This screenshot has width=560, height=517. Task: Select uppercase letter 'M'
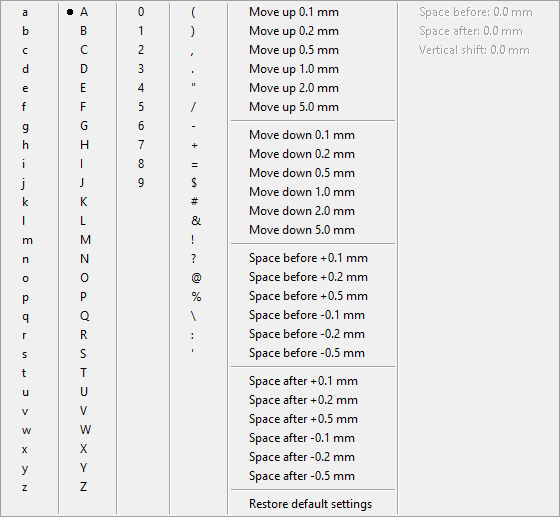pyautogui.click(x=87, y=240)
